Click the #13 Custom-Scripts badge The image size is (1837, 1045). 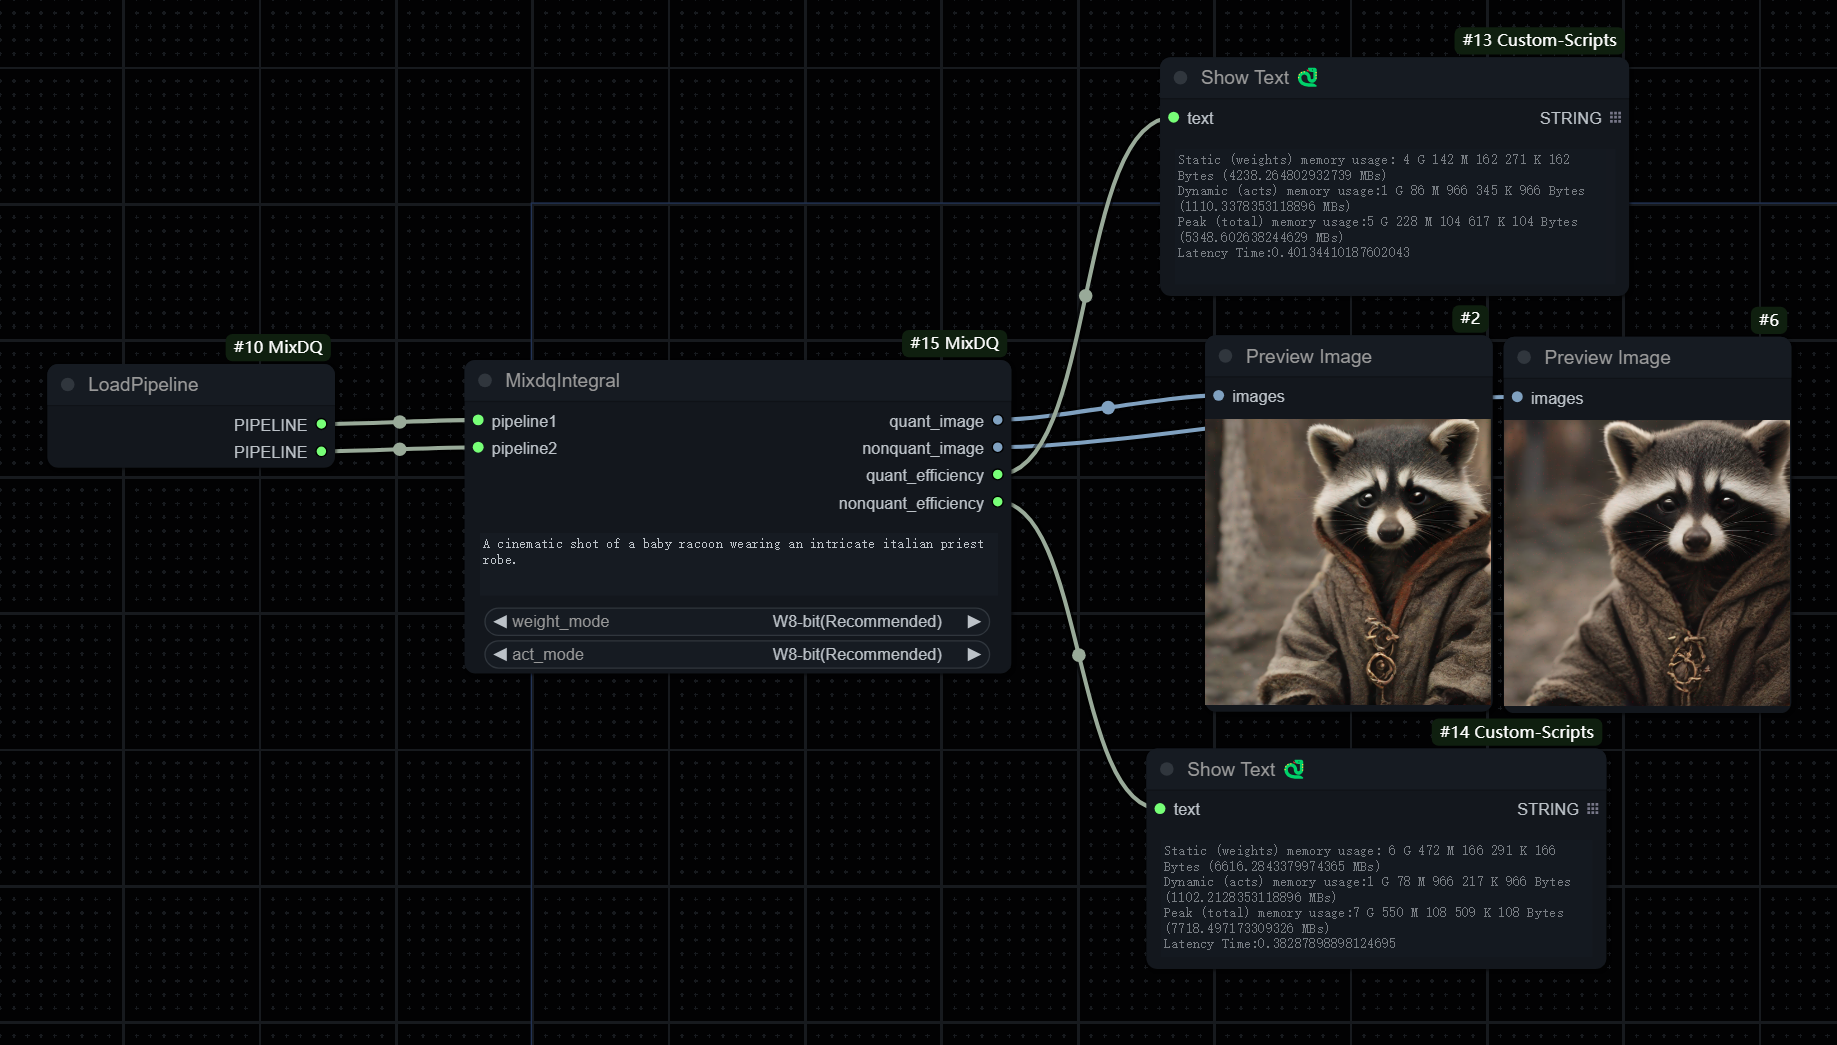click(x=1539, y=40)
